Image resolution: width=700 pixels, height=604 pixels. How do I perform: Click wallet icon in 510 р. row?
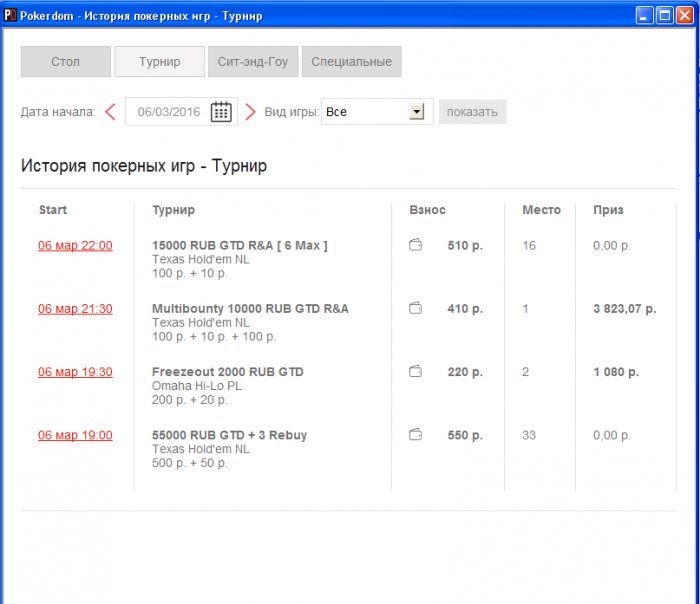point(415,245)
